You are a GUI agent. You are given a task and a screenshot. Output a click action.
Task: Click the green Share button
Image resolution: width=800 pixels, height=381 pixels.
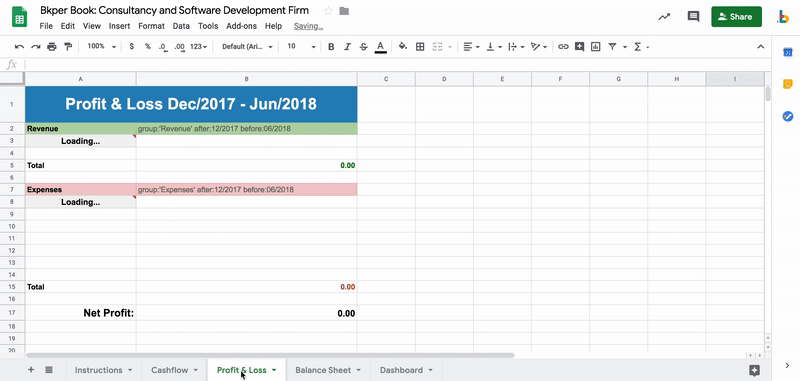736,17
